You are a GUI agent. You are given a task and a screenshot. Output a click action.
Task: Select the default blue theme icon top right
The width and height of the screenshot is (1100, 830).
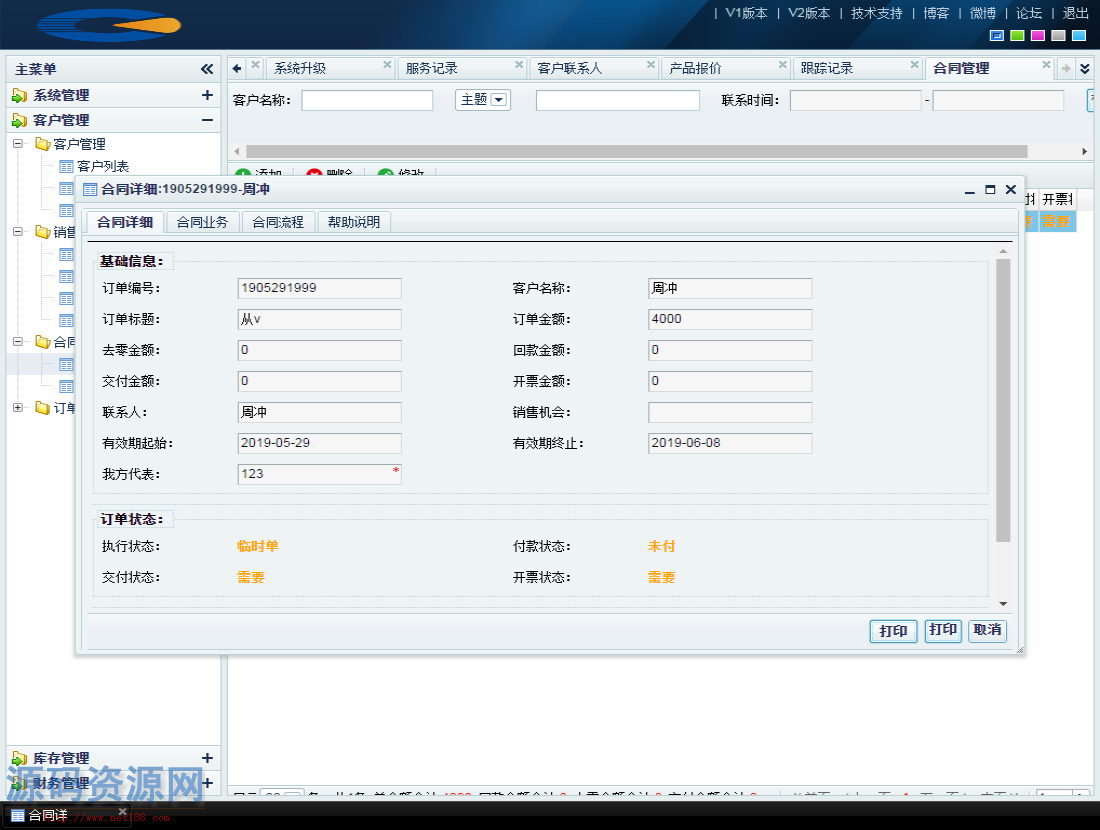tap(996, 35)
